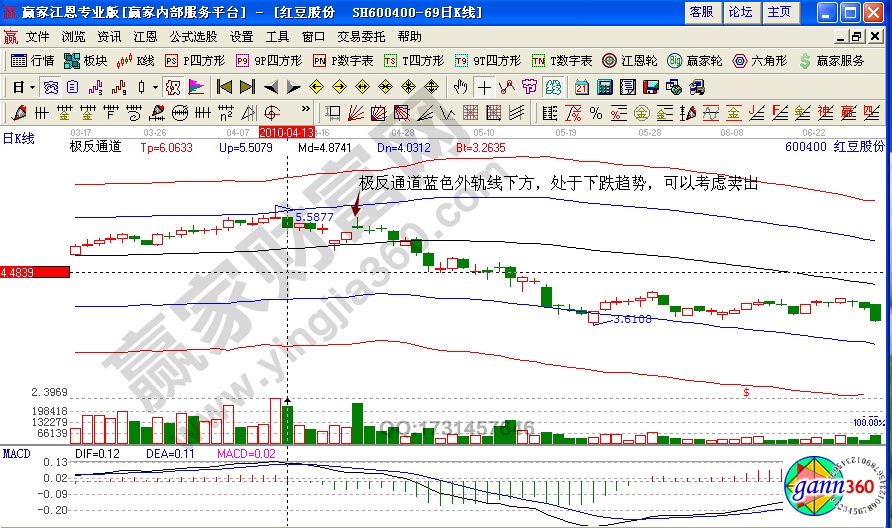Select the hand pan tool
This screenshot has height=528, width=892.
coord(460,87)
